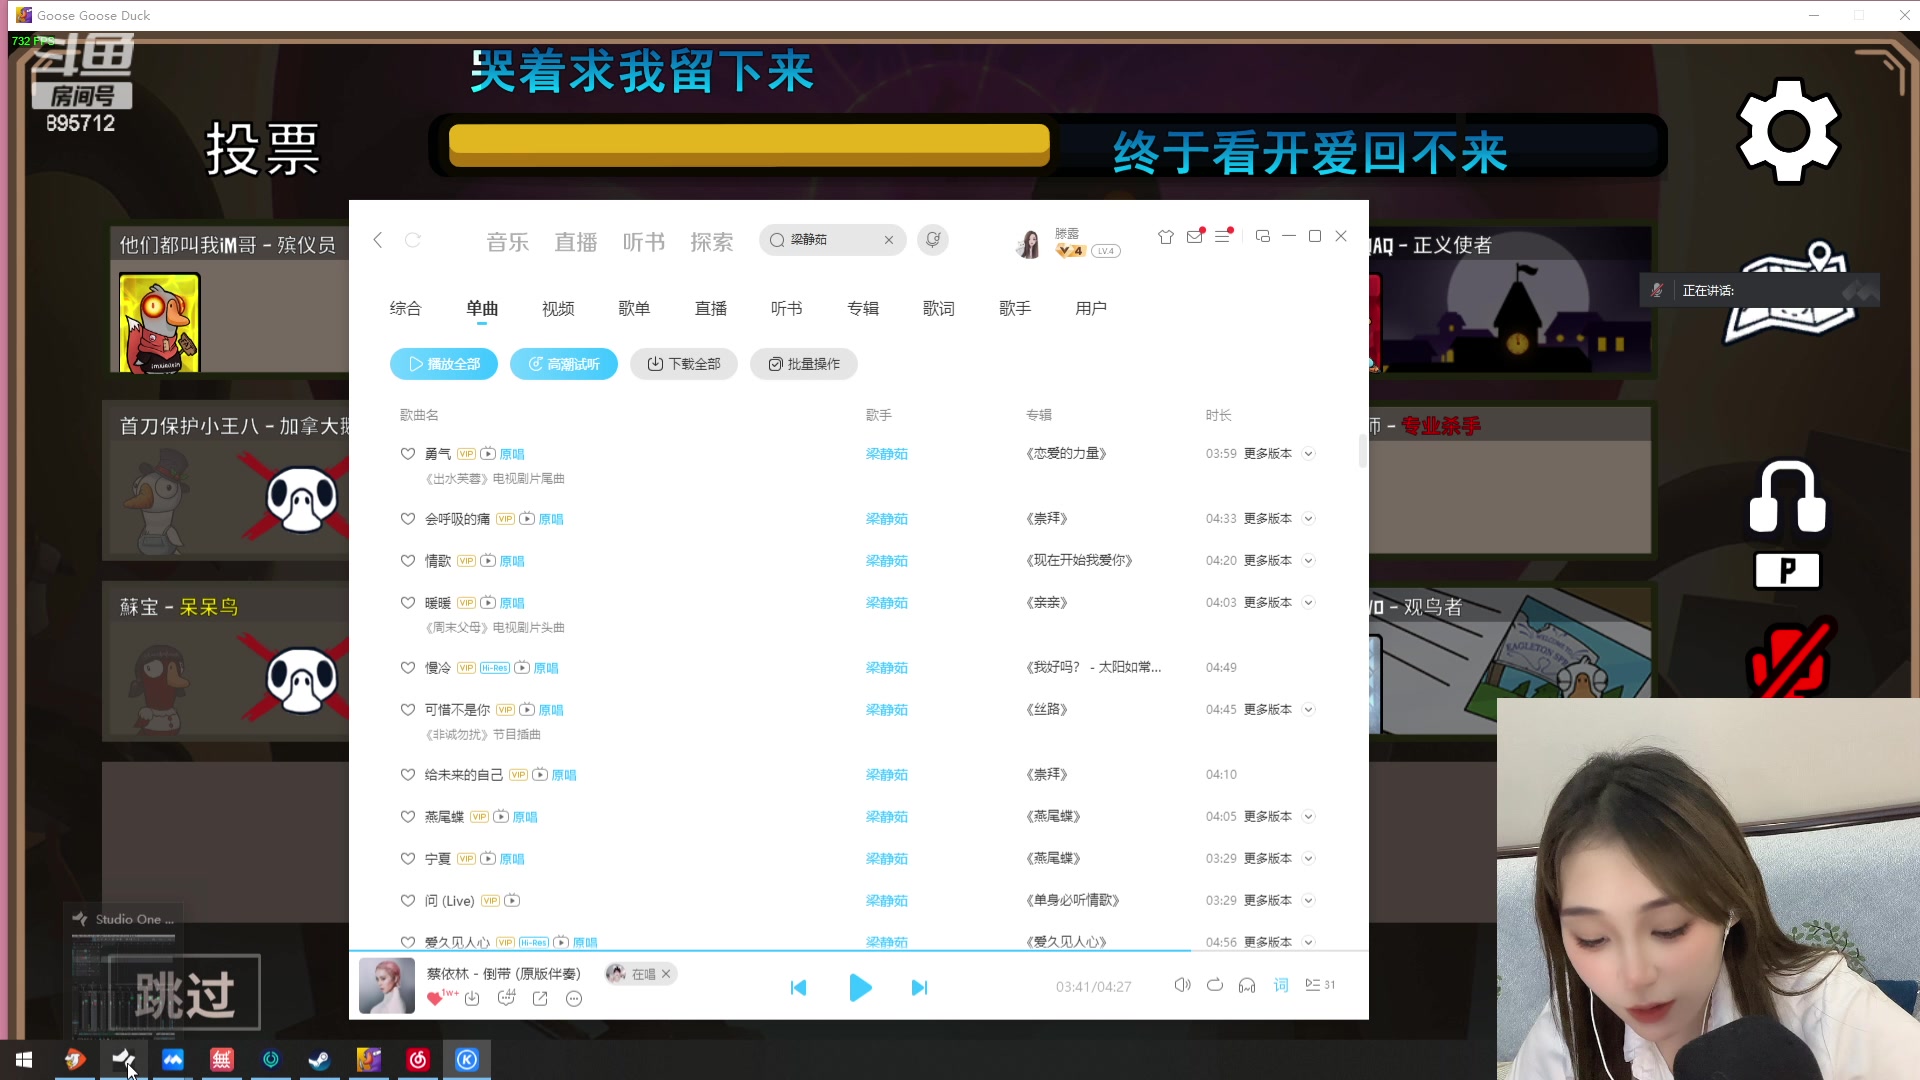Open the 直播 section in top navigation

tap(575, 242)
